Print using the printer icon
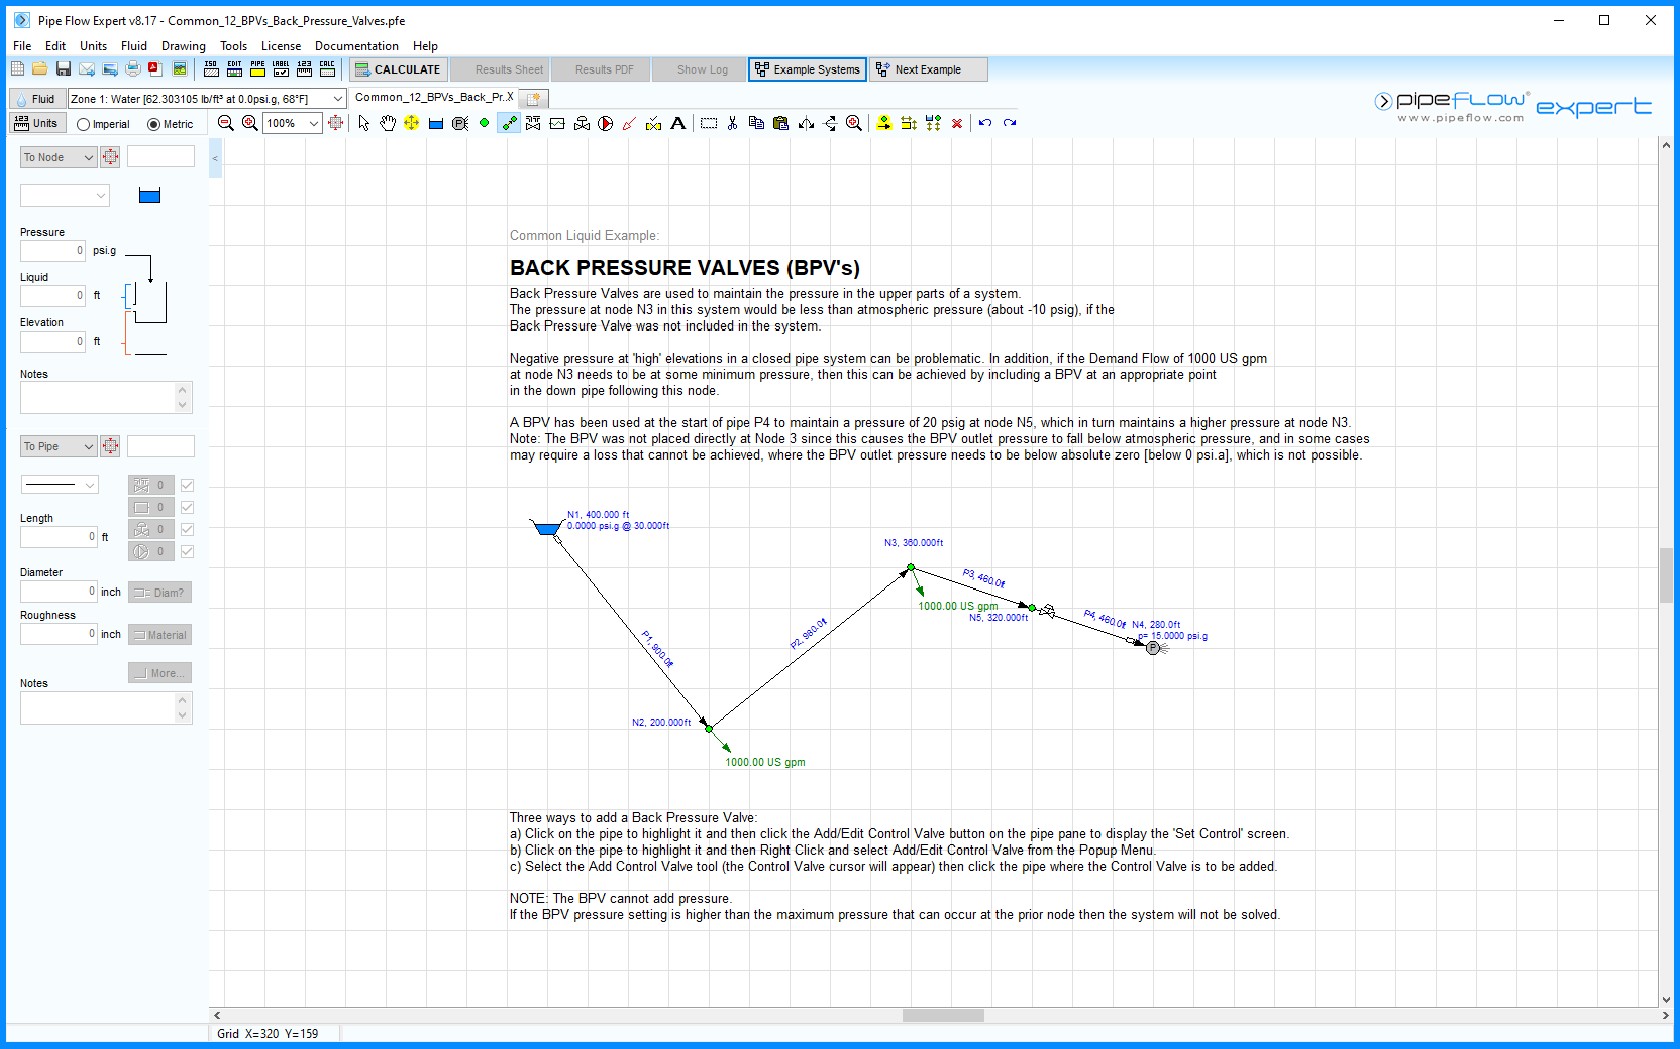The height and width of the screenshot is (1049, 1680). (x=133, y=69)
